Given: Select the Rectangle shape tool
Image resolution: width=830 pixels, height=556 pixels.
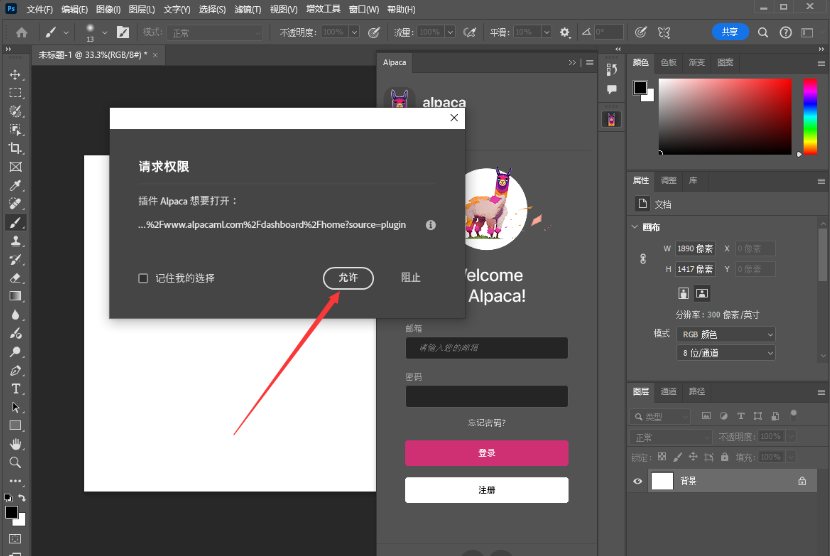Looking at the screenshot, I should click(15, 425).
